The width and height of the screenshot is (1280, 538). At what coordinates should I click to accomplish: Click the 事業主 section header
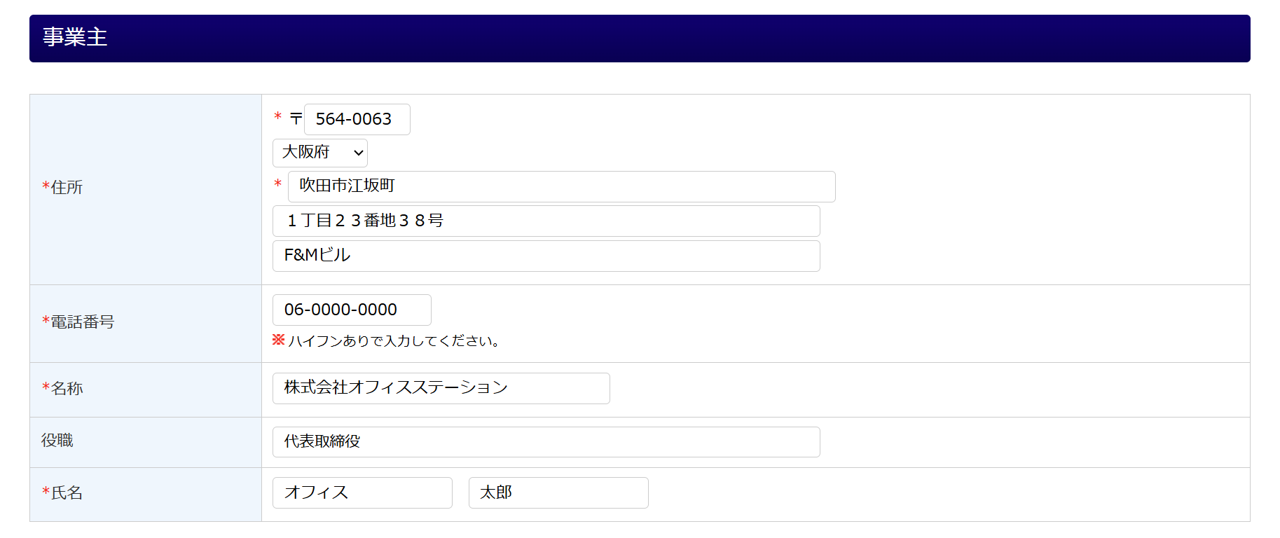(x=75, y=38)
